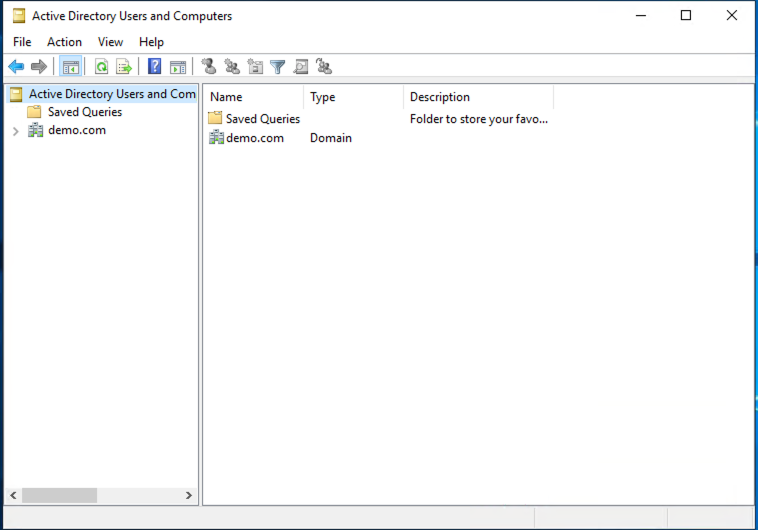Create a new user with toolbar icon
This screenshot has height=530, width=758.
[209, 66]
